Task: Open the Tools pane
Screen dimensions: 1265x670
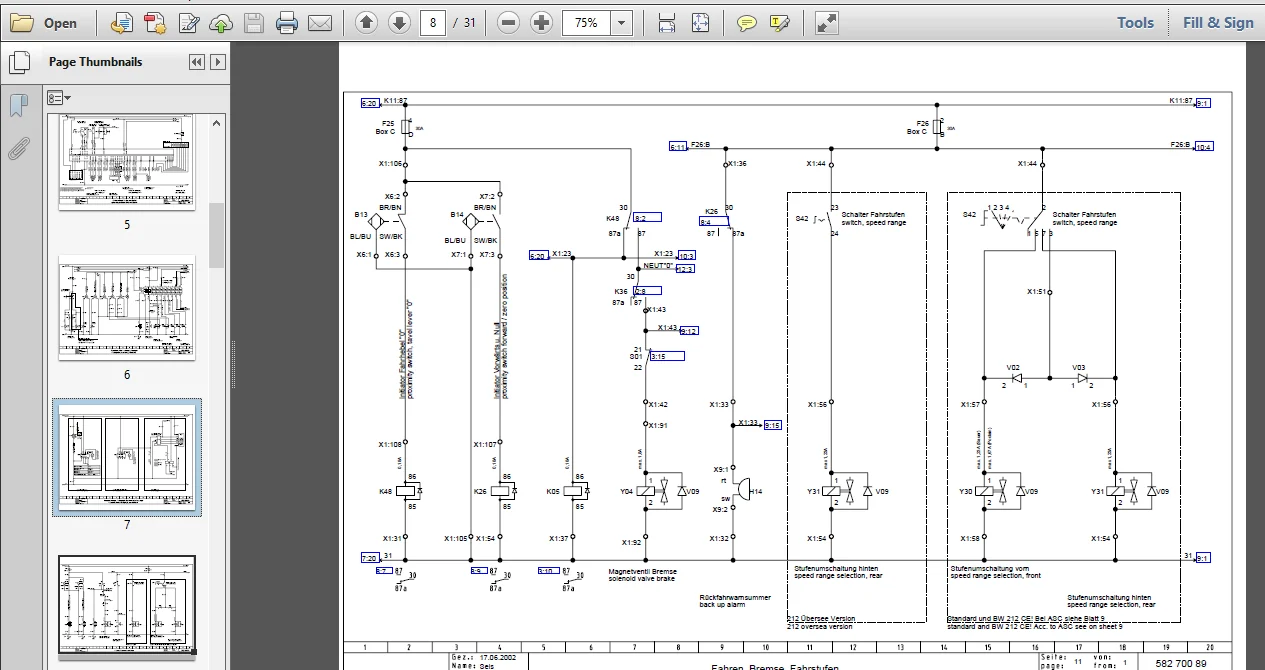Action: tap(1135, 22)
